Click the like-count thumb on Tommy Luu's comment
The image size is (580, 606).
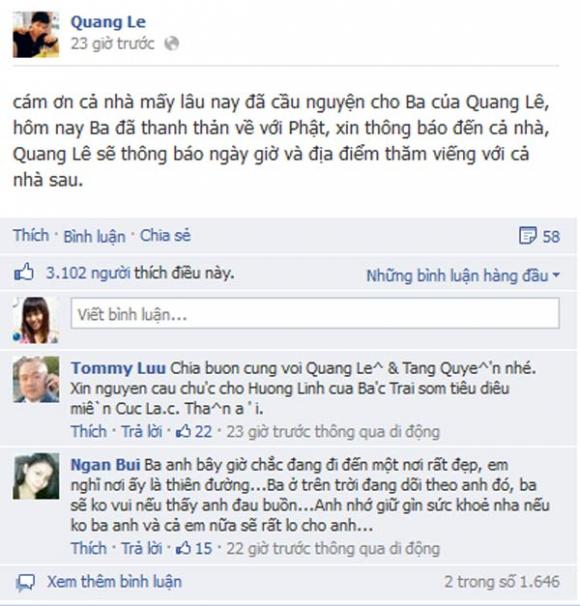coord(183,431)
